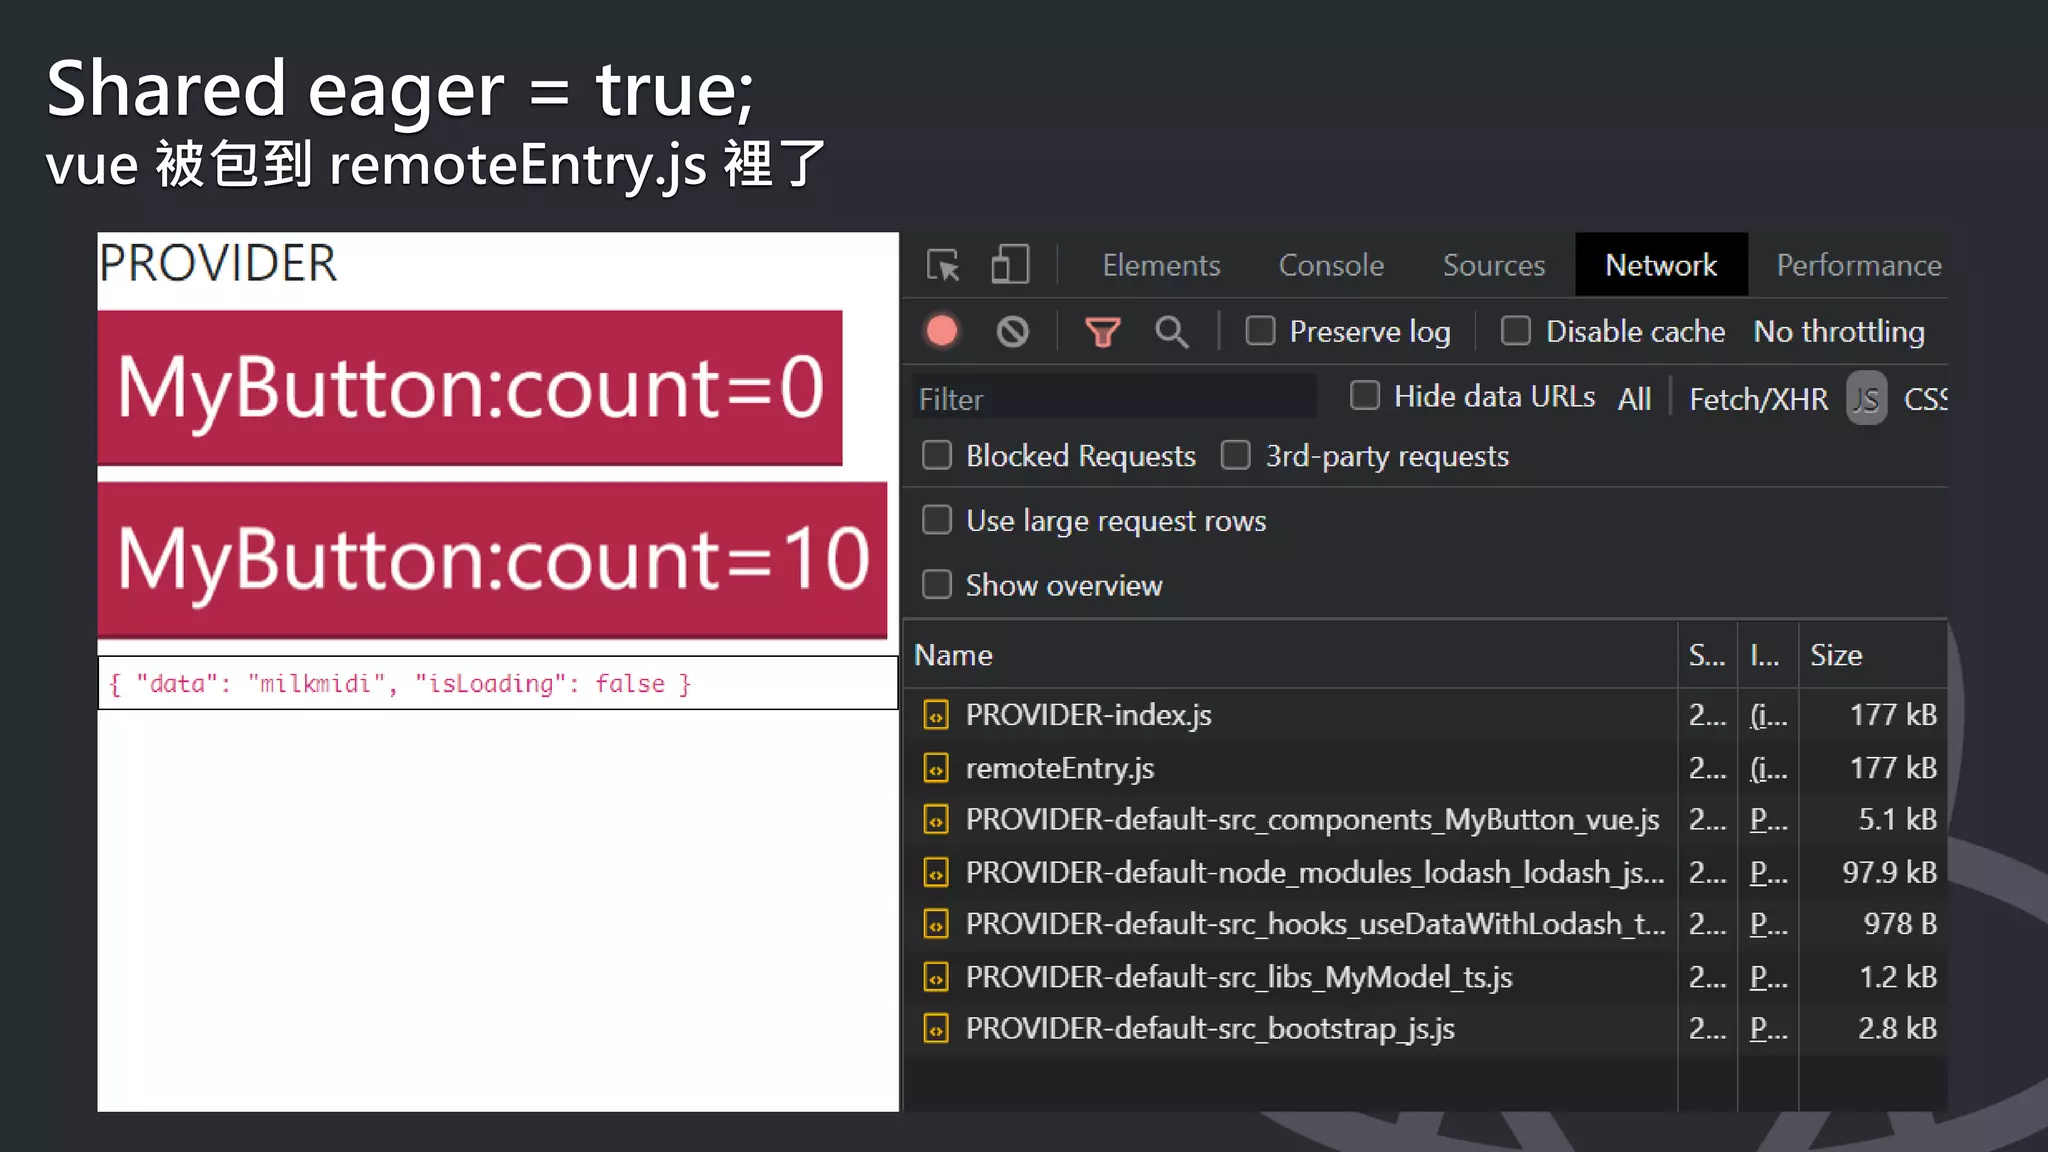Click the PROVIDER heading text

click(x=218, y=264)
